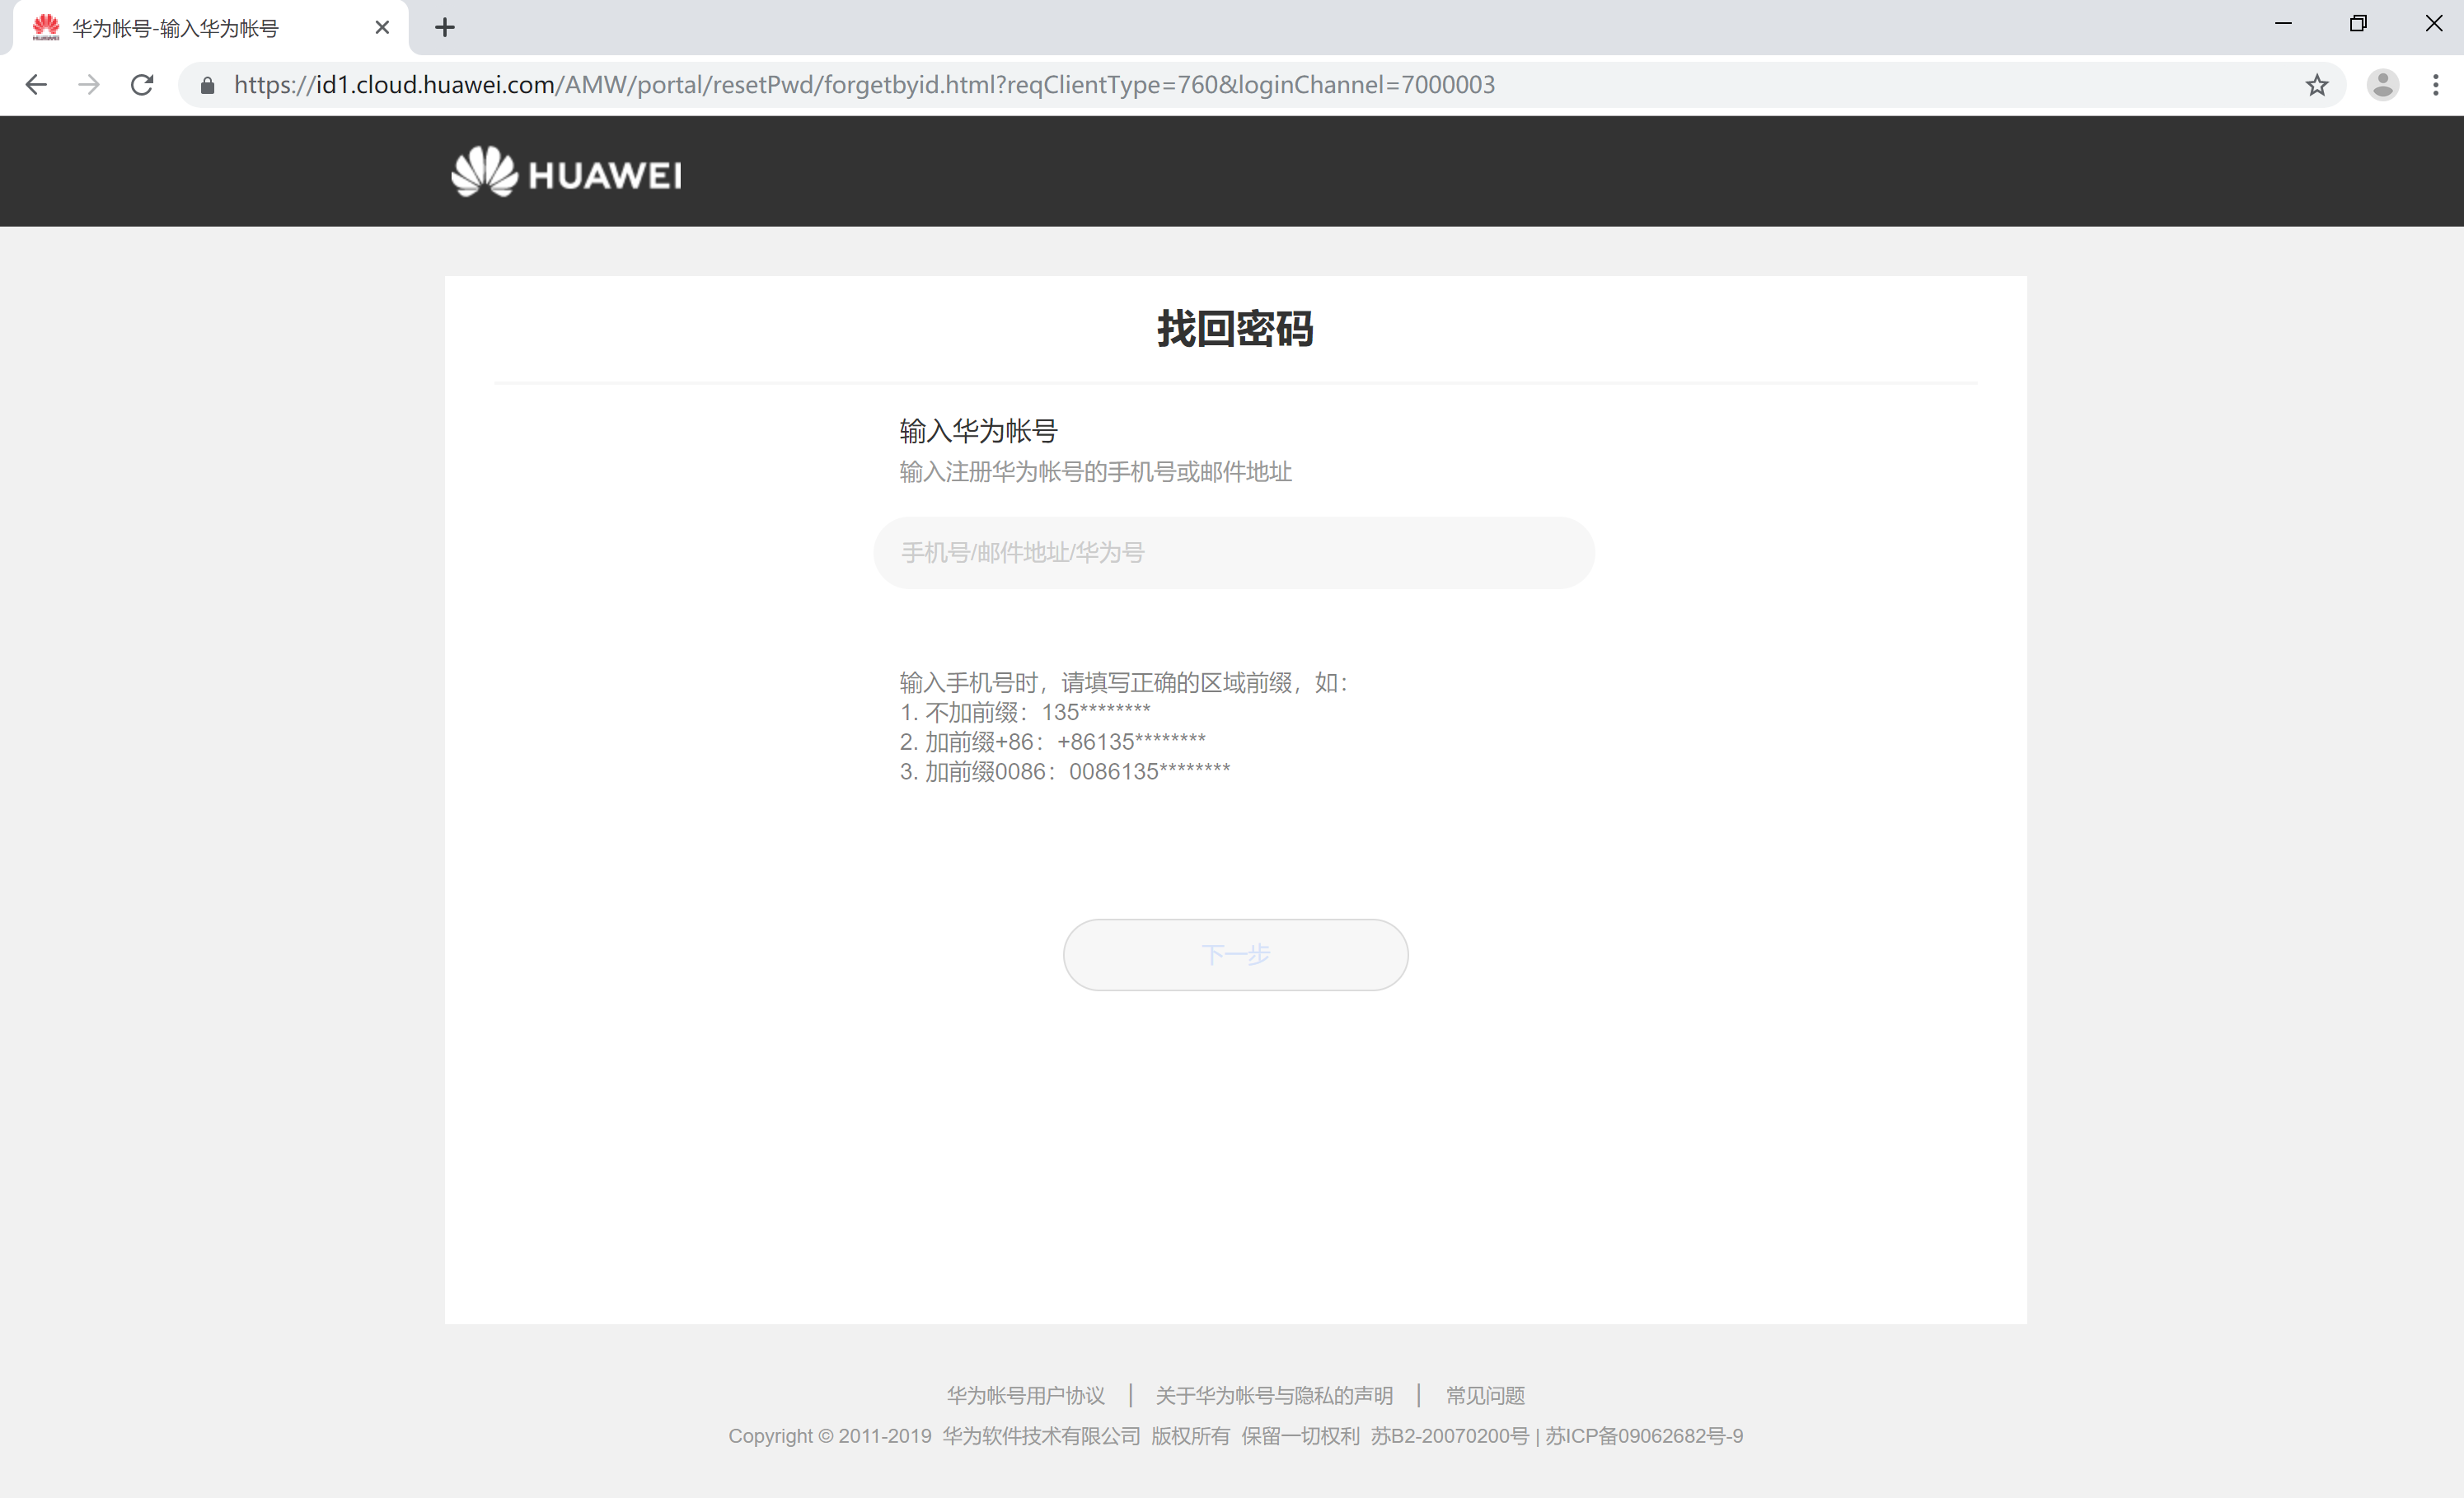Open 关于华为帐号与隐私的声明 link
Image resolution: width=2464 pixels, height=1498 pixels.
(1274, 1395)
